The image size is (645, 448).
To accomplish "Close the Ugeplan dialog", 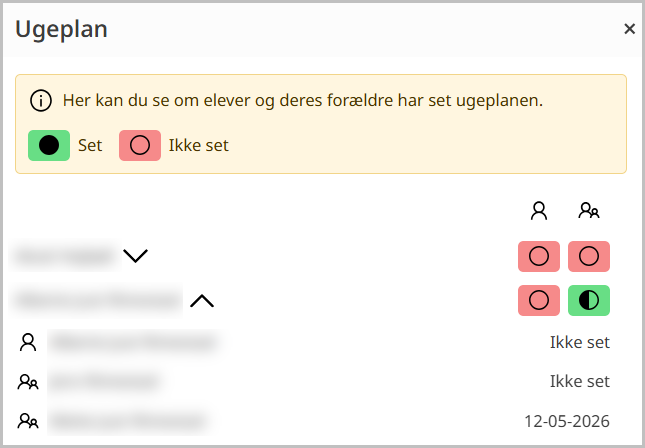I will coord(629,29).
